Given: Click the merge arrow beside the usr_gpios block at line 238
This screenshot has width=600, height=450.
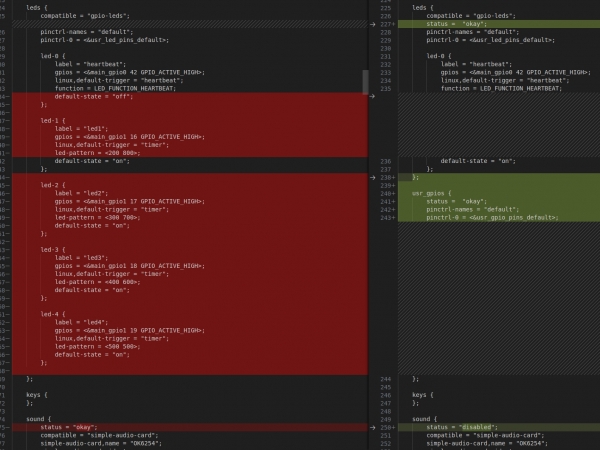Looking at the screenshot, I should coord(373,176).
